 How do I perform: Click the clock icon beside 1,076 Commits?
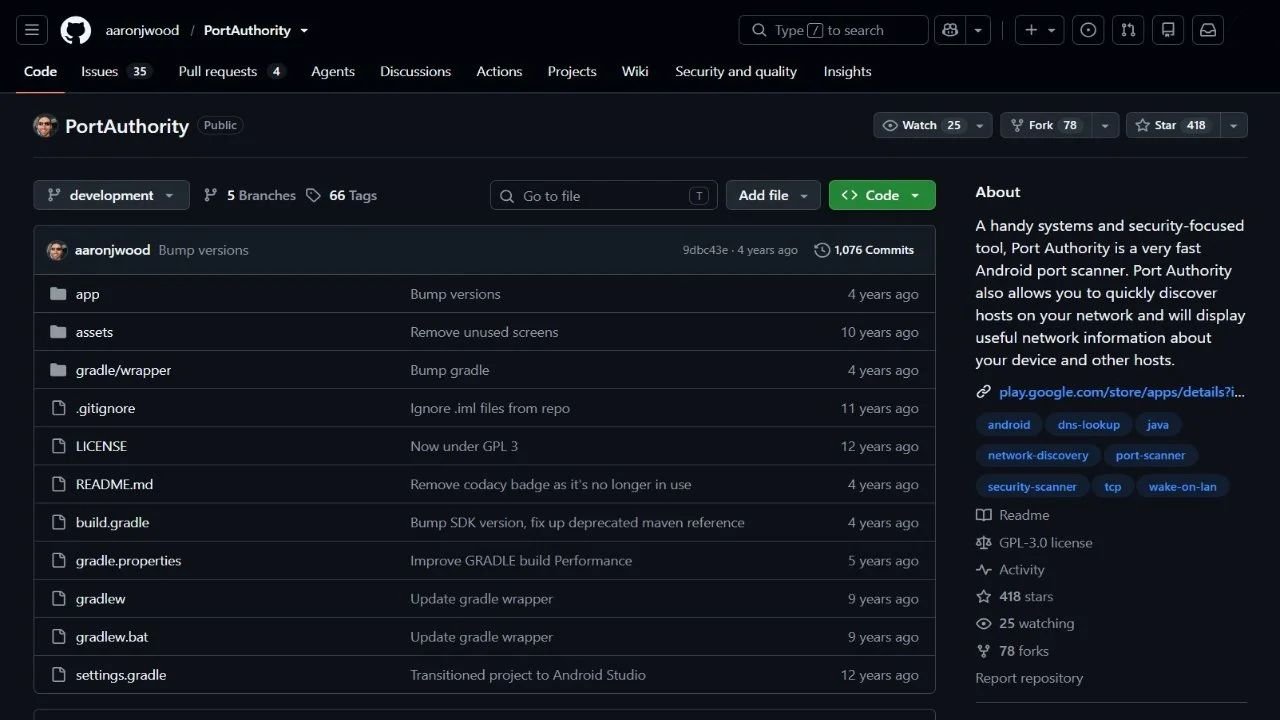pyautogui.click(x=822, y=250)
